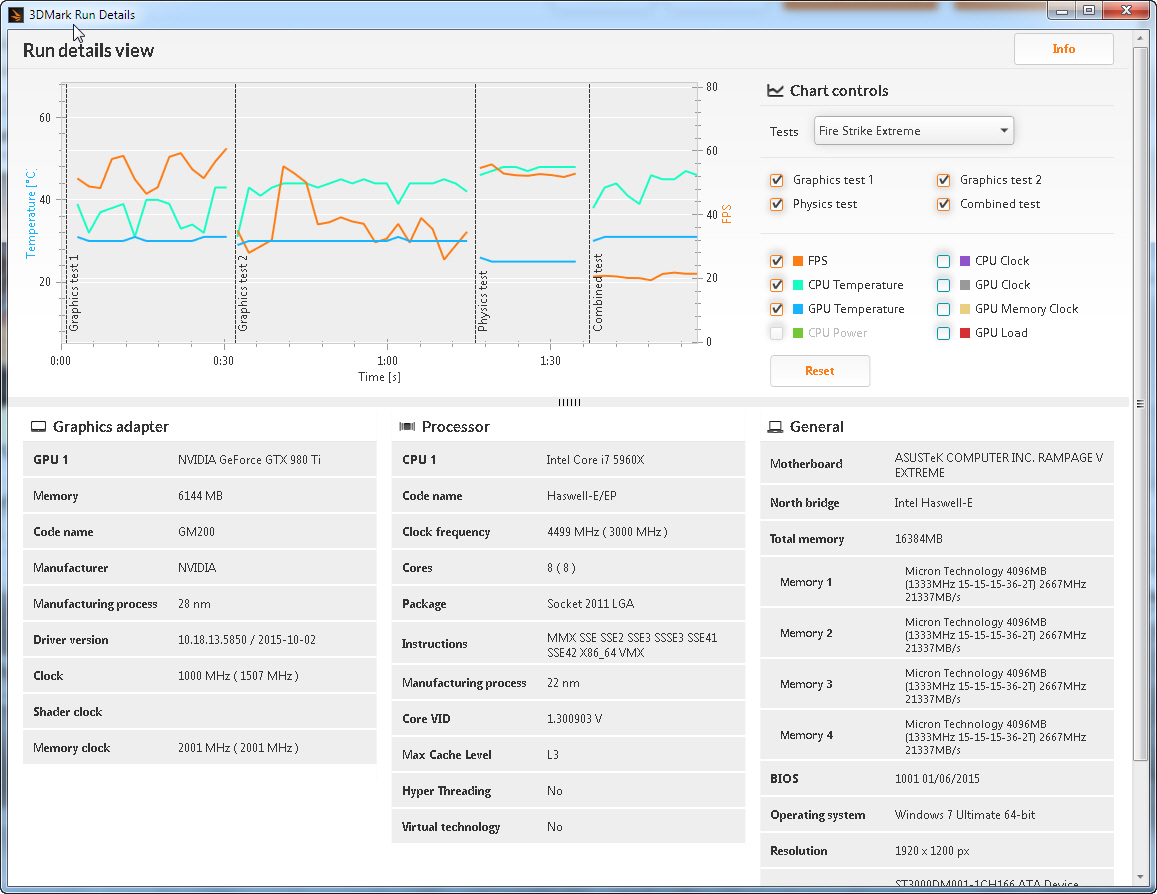Click the Socket 2011 LGA package value
Image resolution: width=1157 pixels, height=894 pixels.
(x=590, y=603)
